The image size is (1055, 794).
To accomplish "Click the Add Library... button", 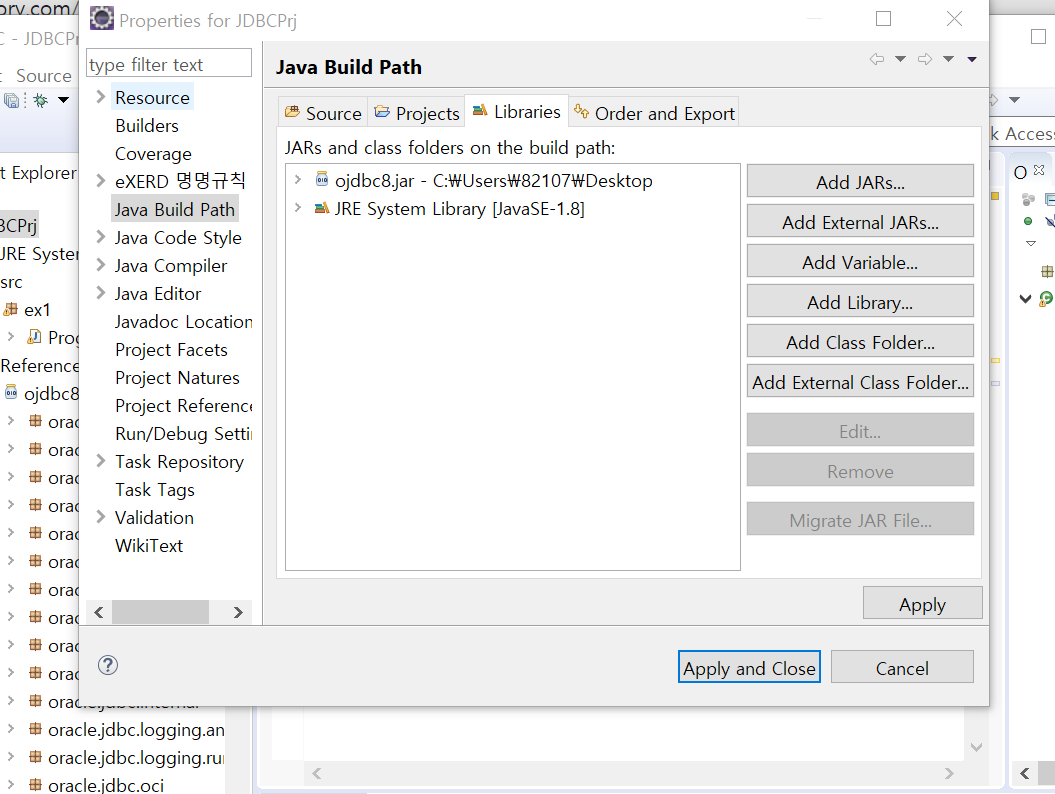I will coord(860,302).
